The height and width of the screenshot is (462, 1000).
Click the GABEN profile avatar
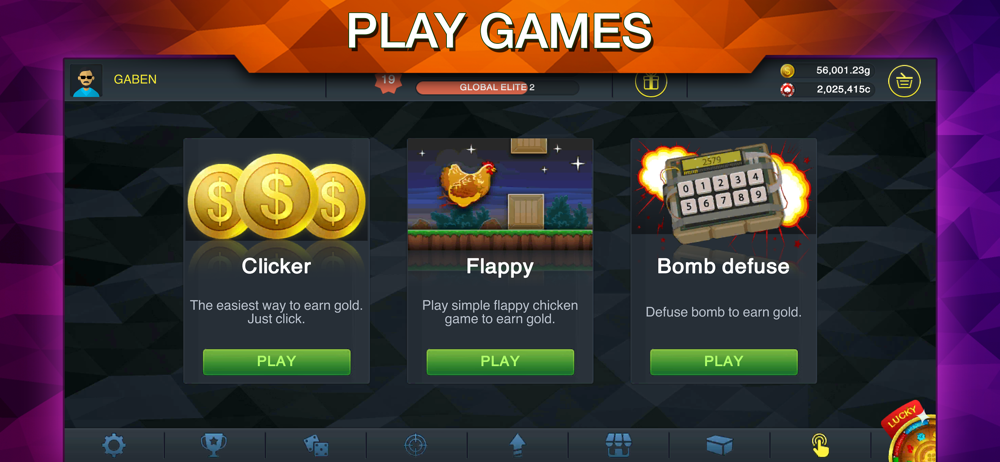click(x=86, y=80)
